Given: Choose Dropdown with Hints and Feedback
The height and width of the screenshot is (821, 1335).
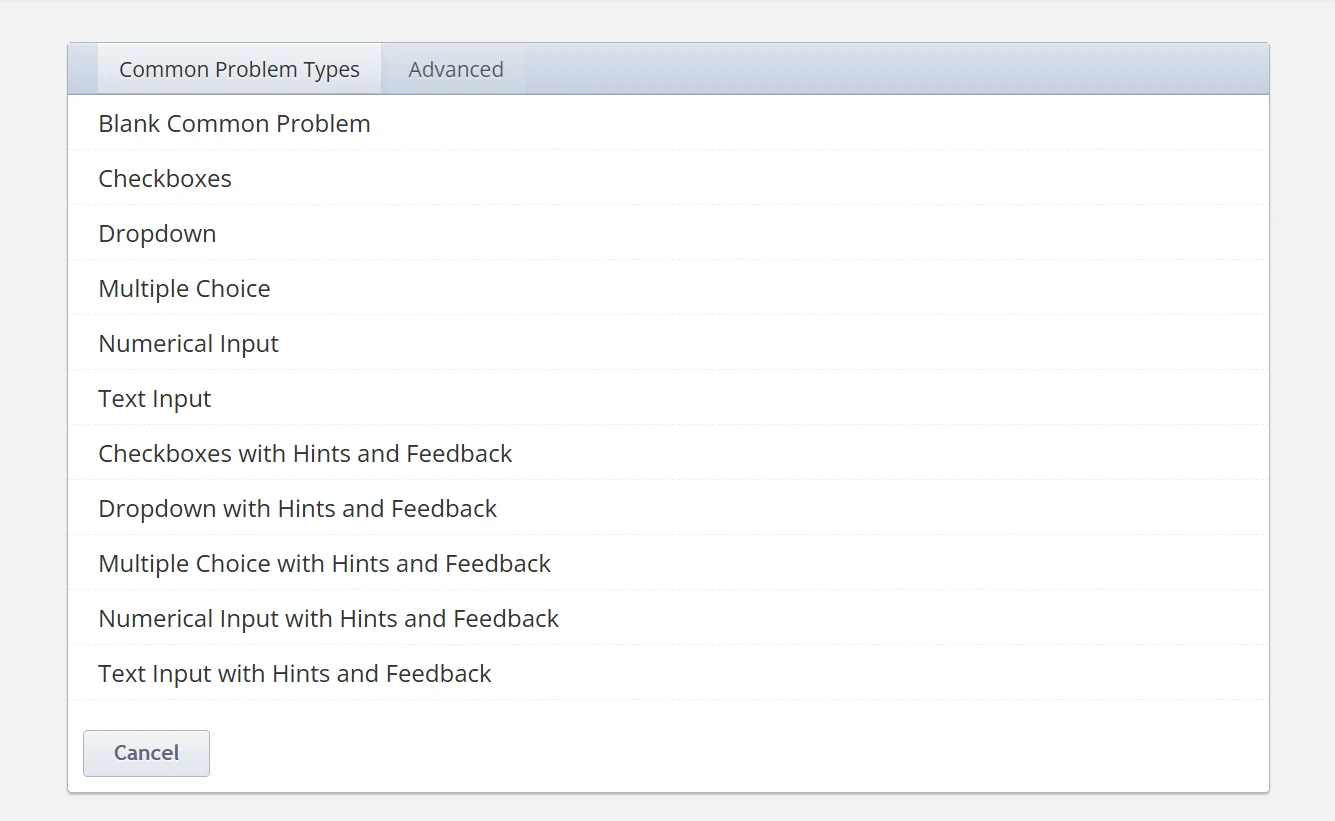Looking at the screenshot, I should point(668,508).
